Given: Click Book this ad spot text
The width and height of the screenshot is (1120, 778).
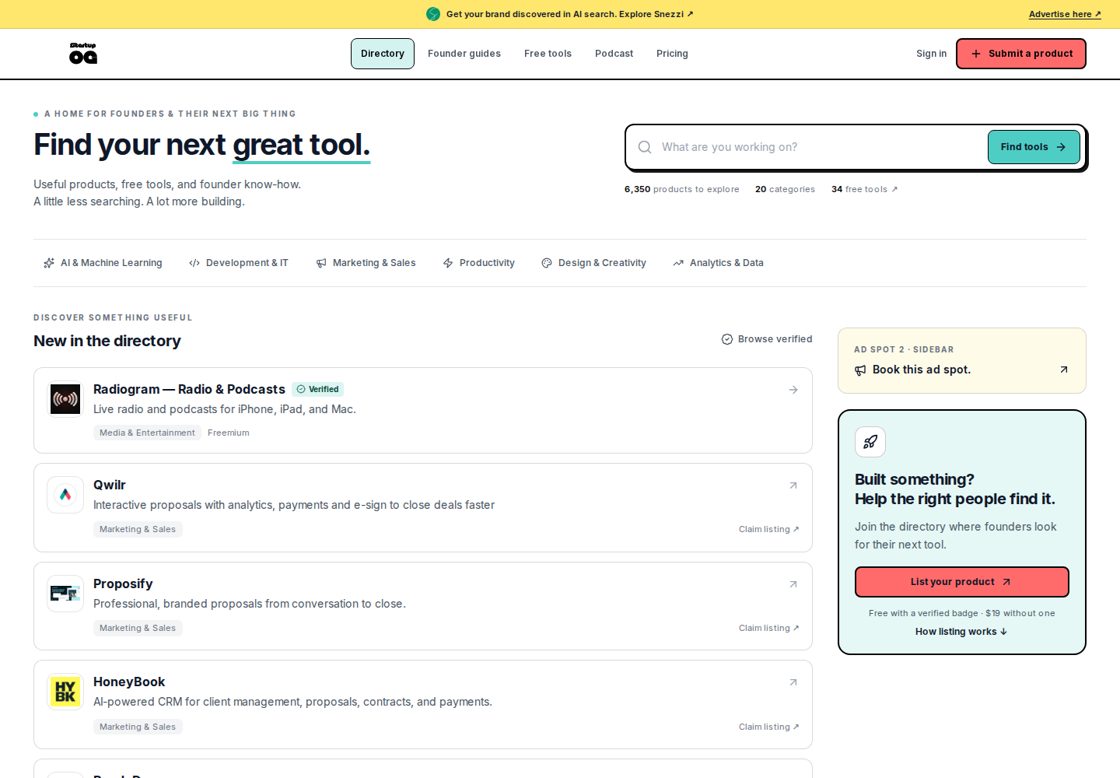Looking at the screenshot, I should tap(921, 370).
